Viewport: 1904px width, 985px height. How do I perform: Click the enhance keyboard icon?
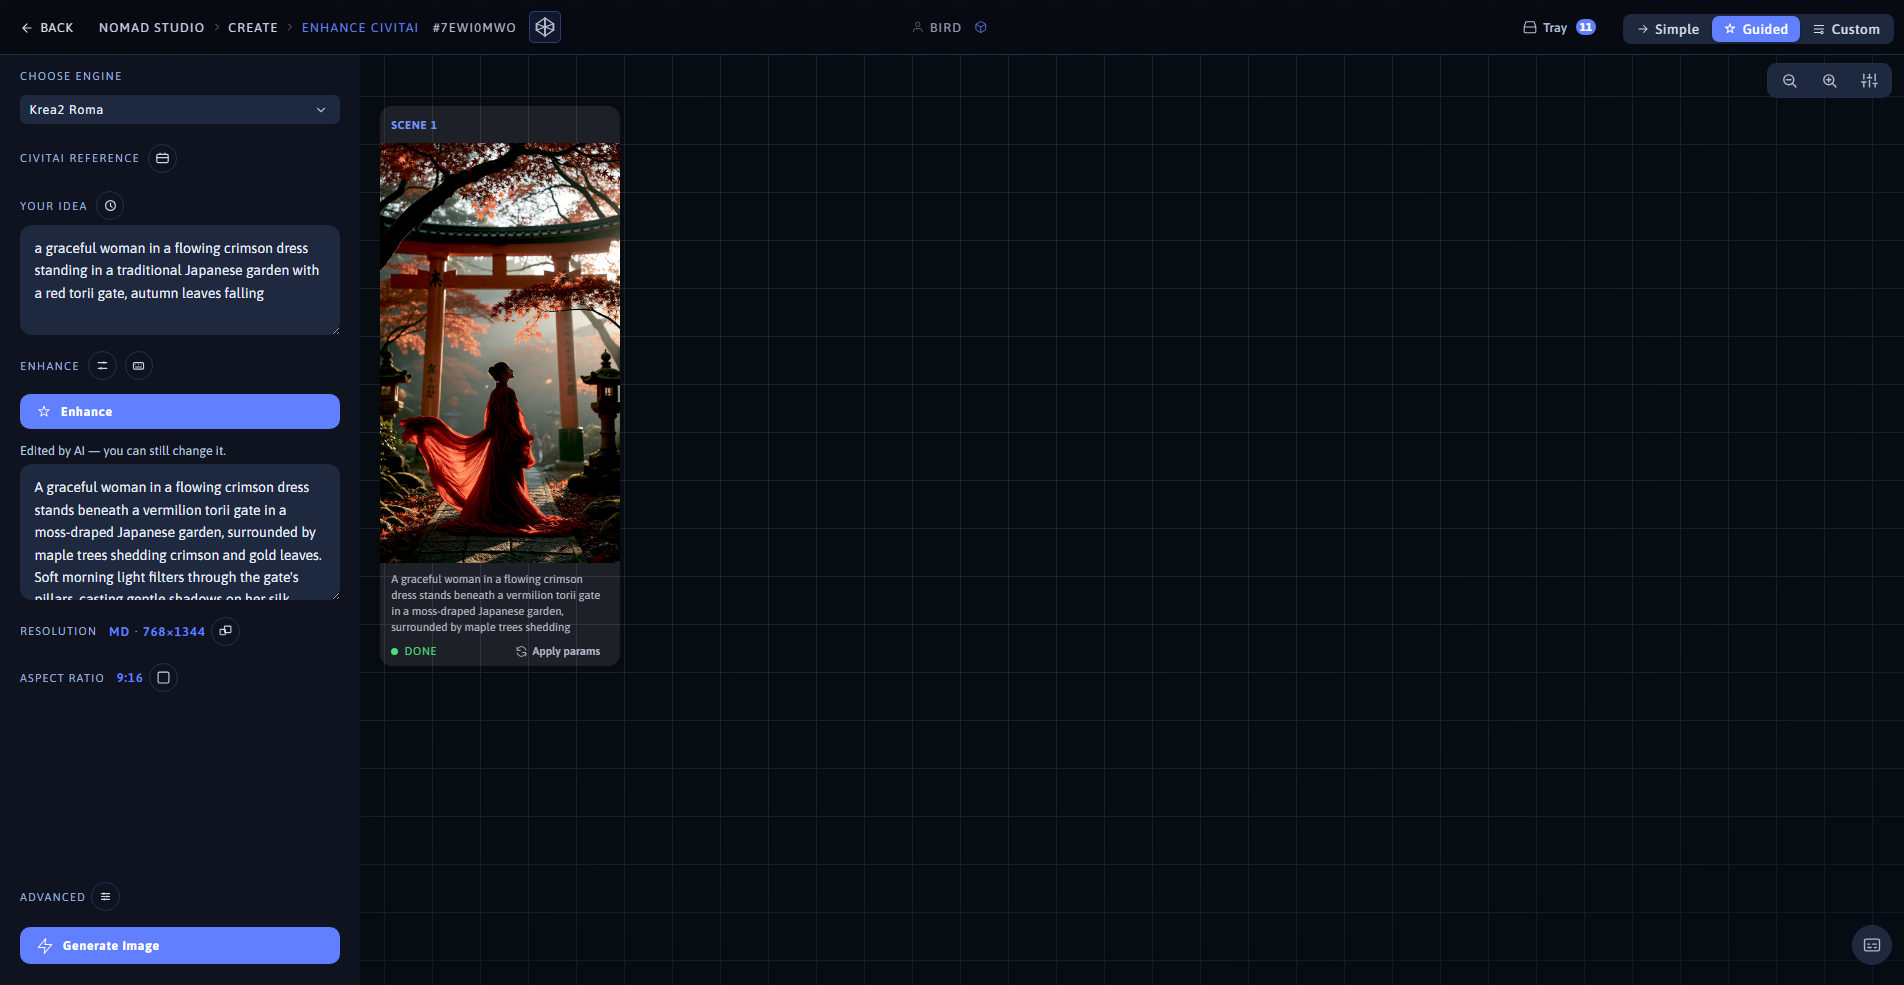139,366
